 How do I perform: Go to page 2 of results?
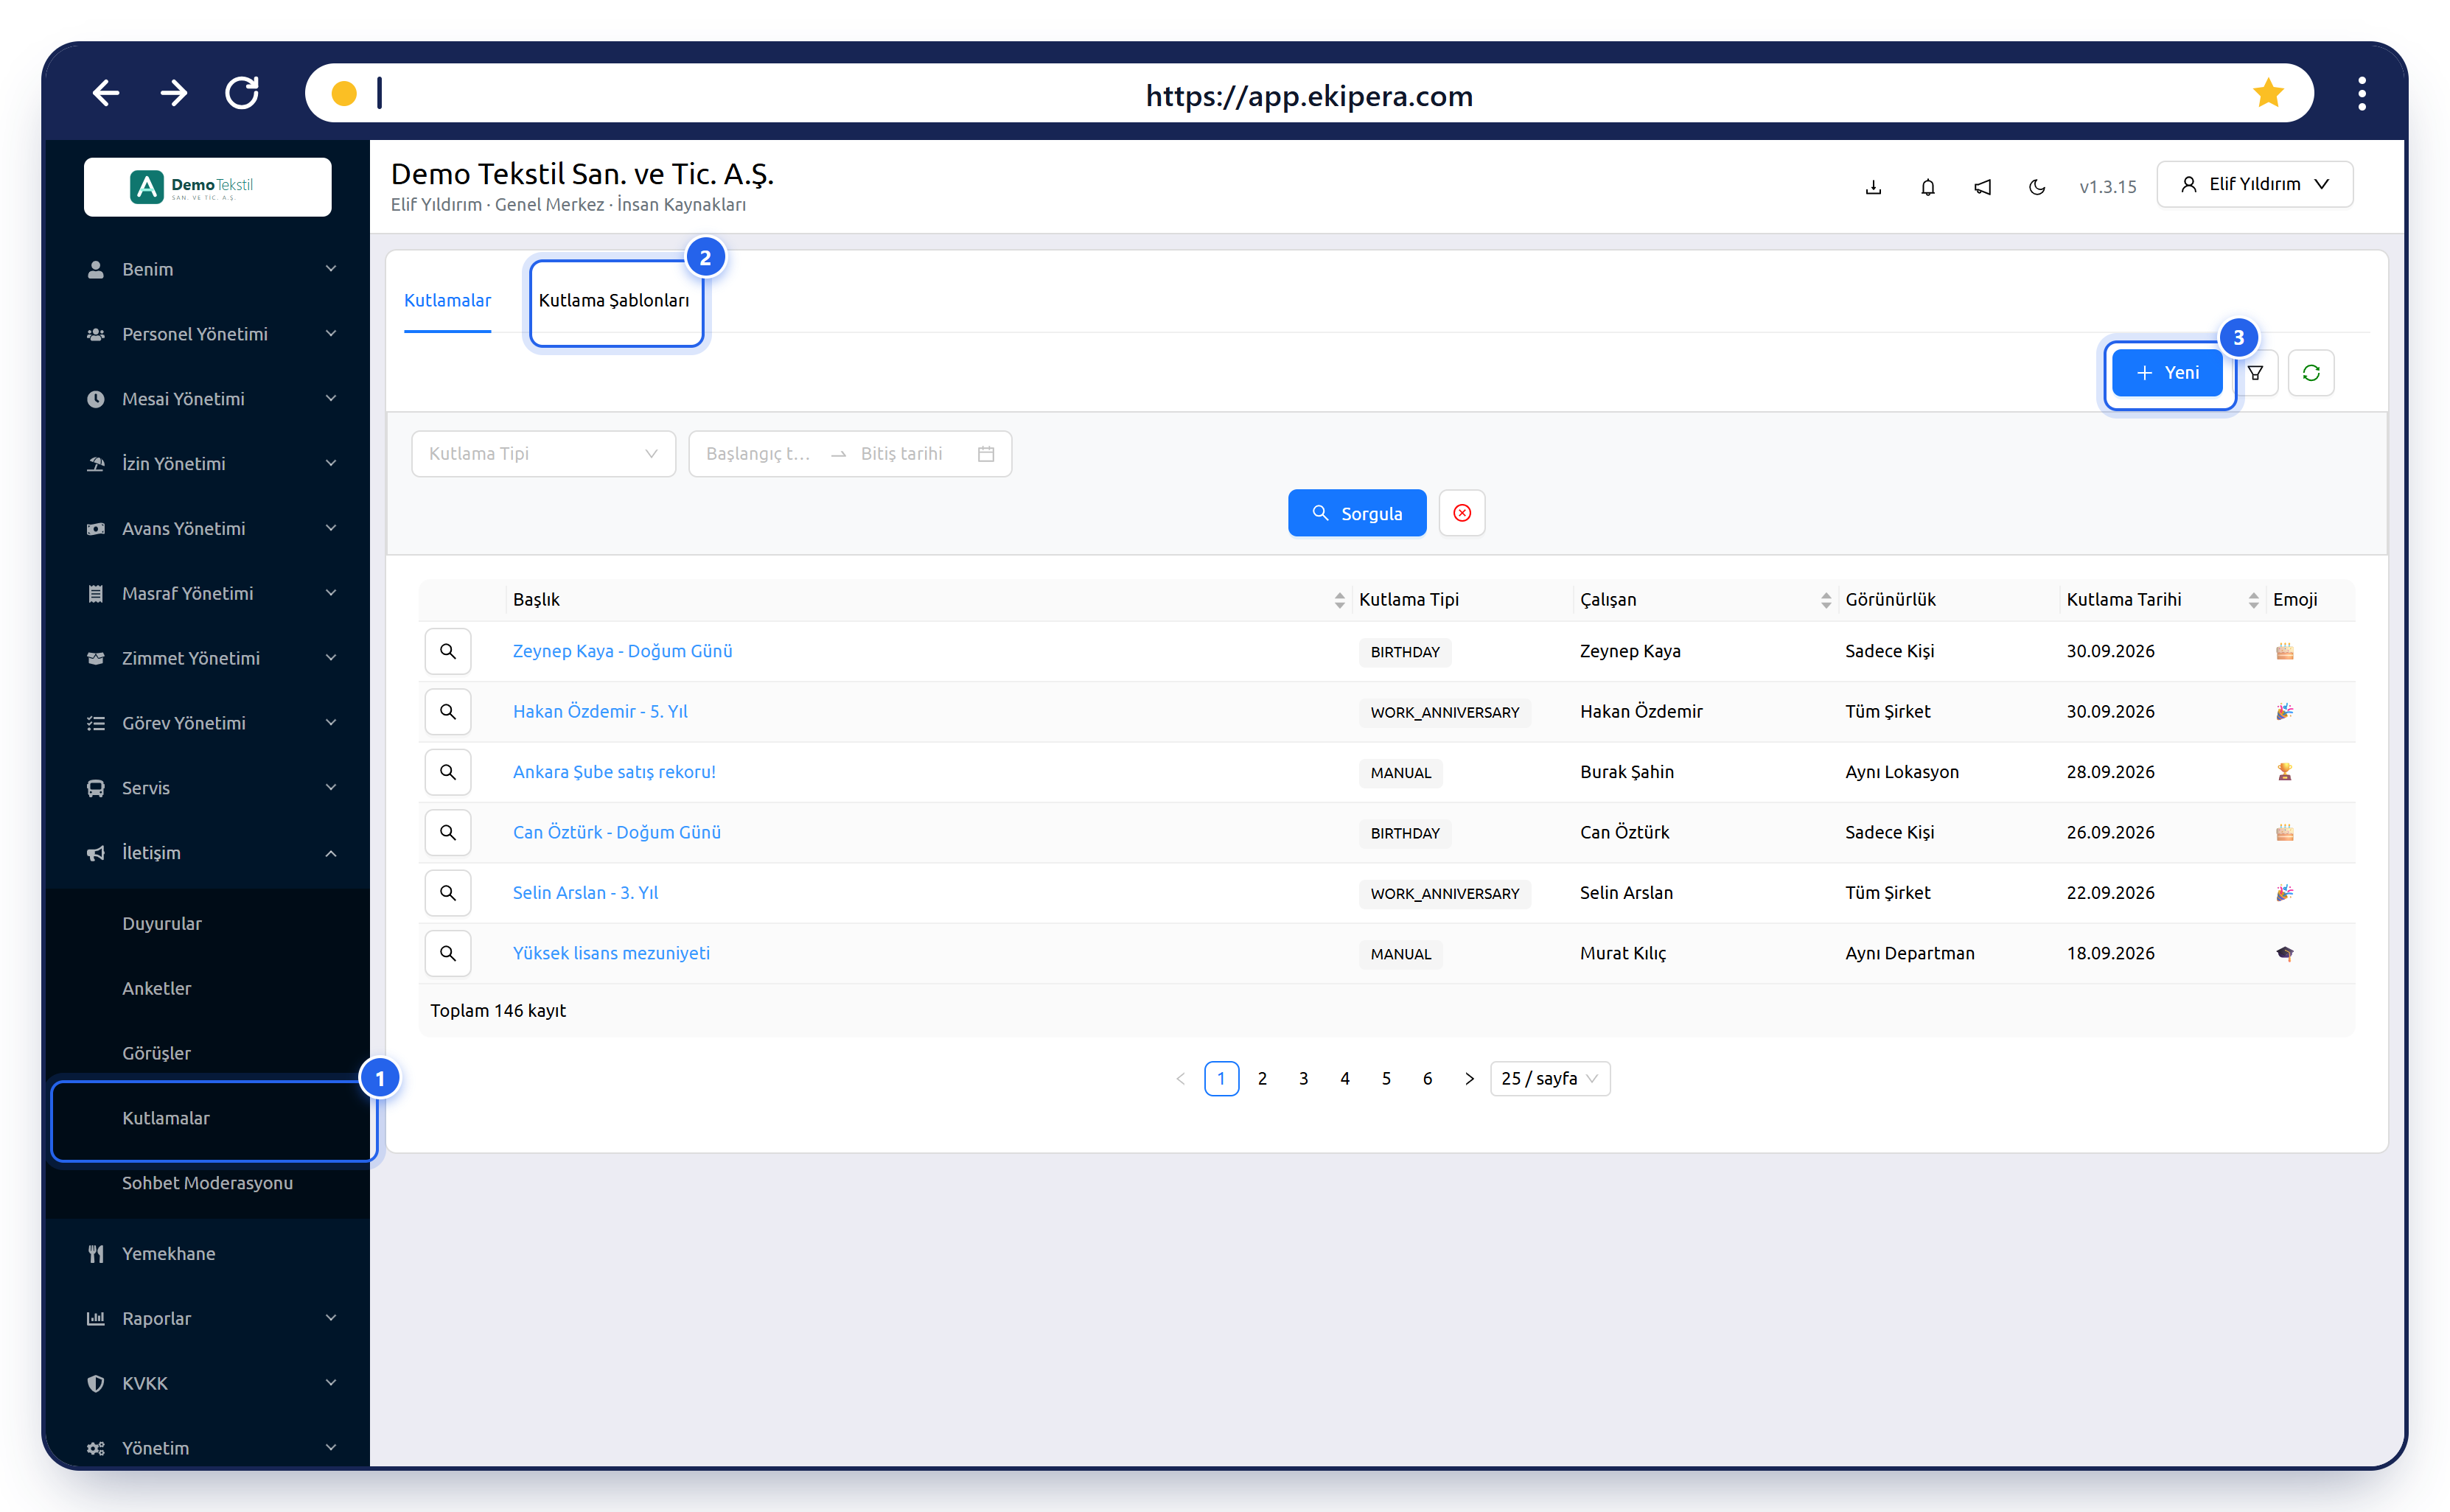coord(1262,1078)
